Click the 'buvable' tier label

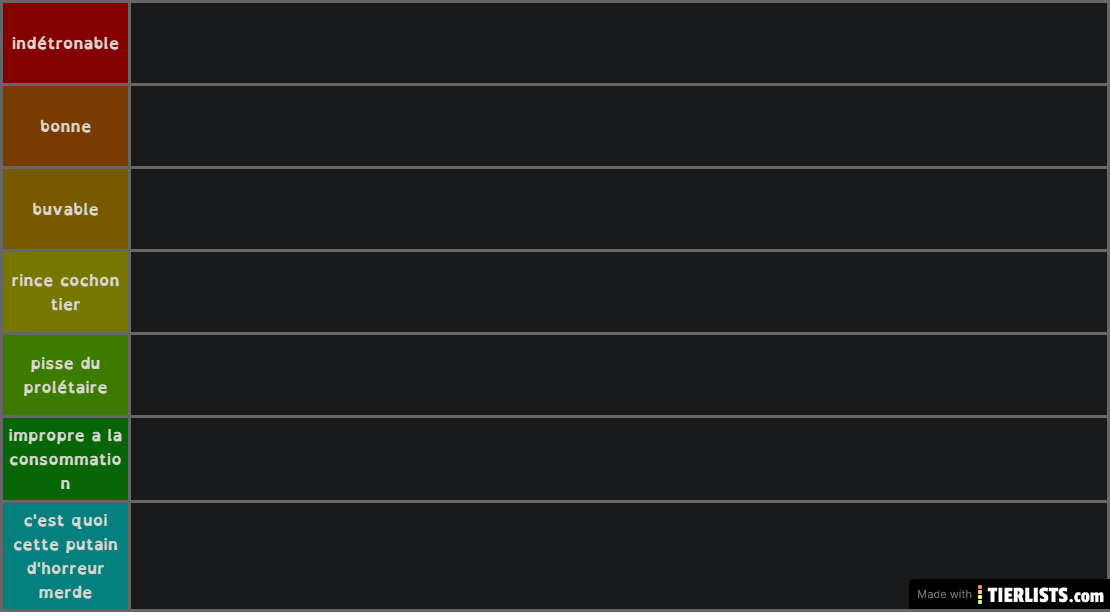65,209
